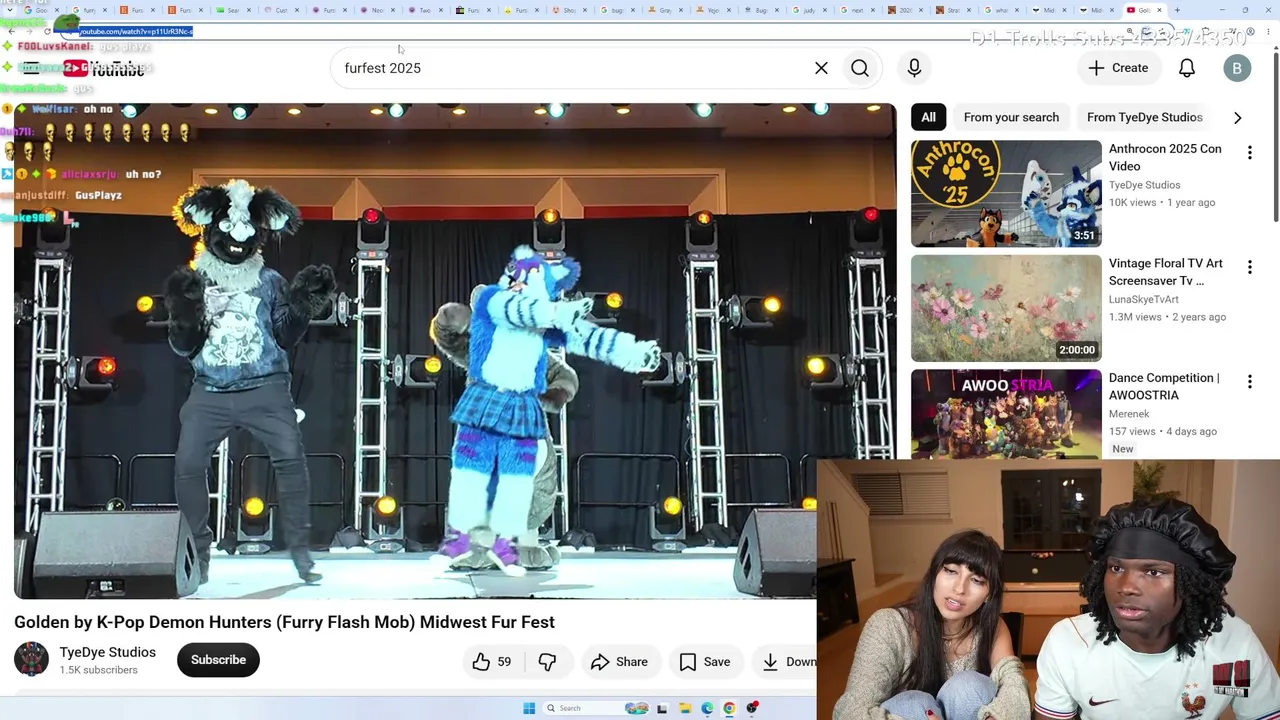
Task: Open OBS Studio from the taskbar
Action: pyautogui.click(x=752, y=708)
